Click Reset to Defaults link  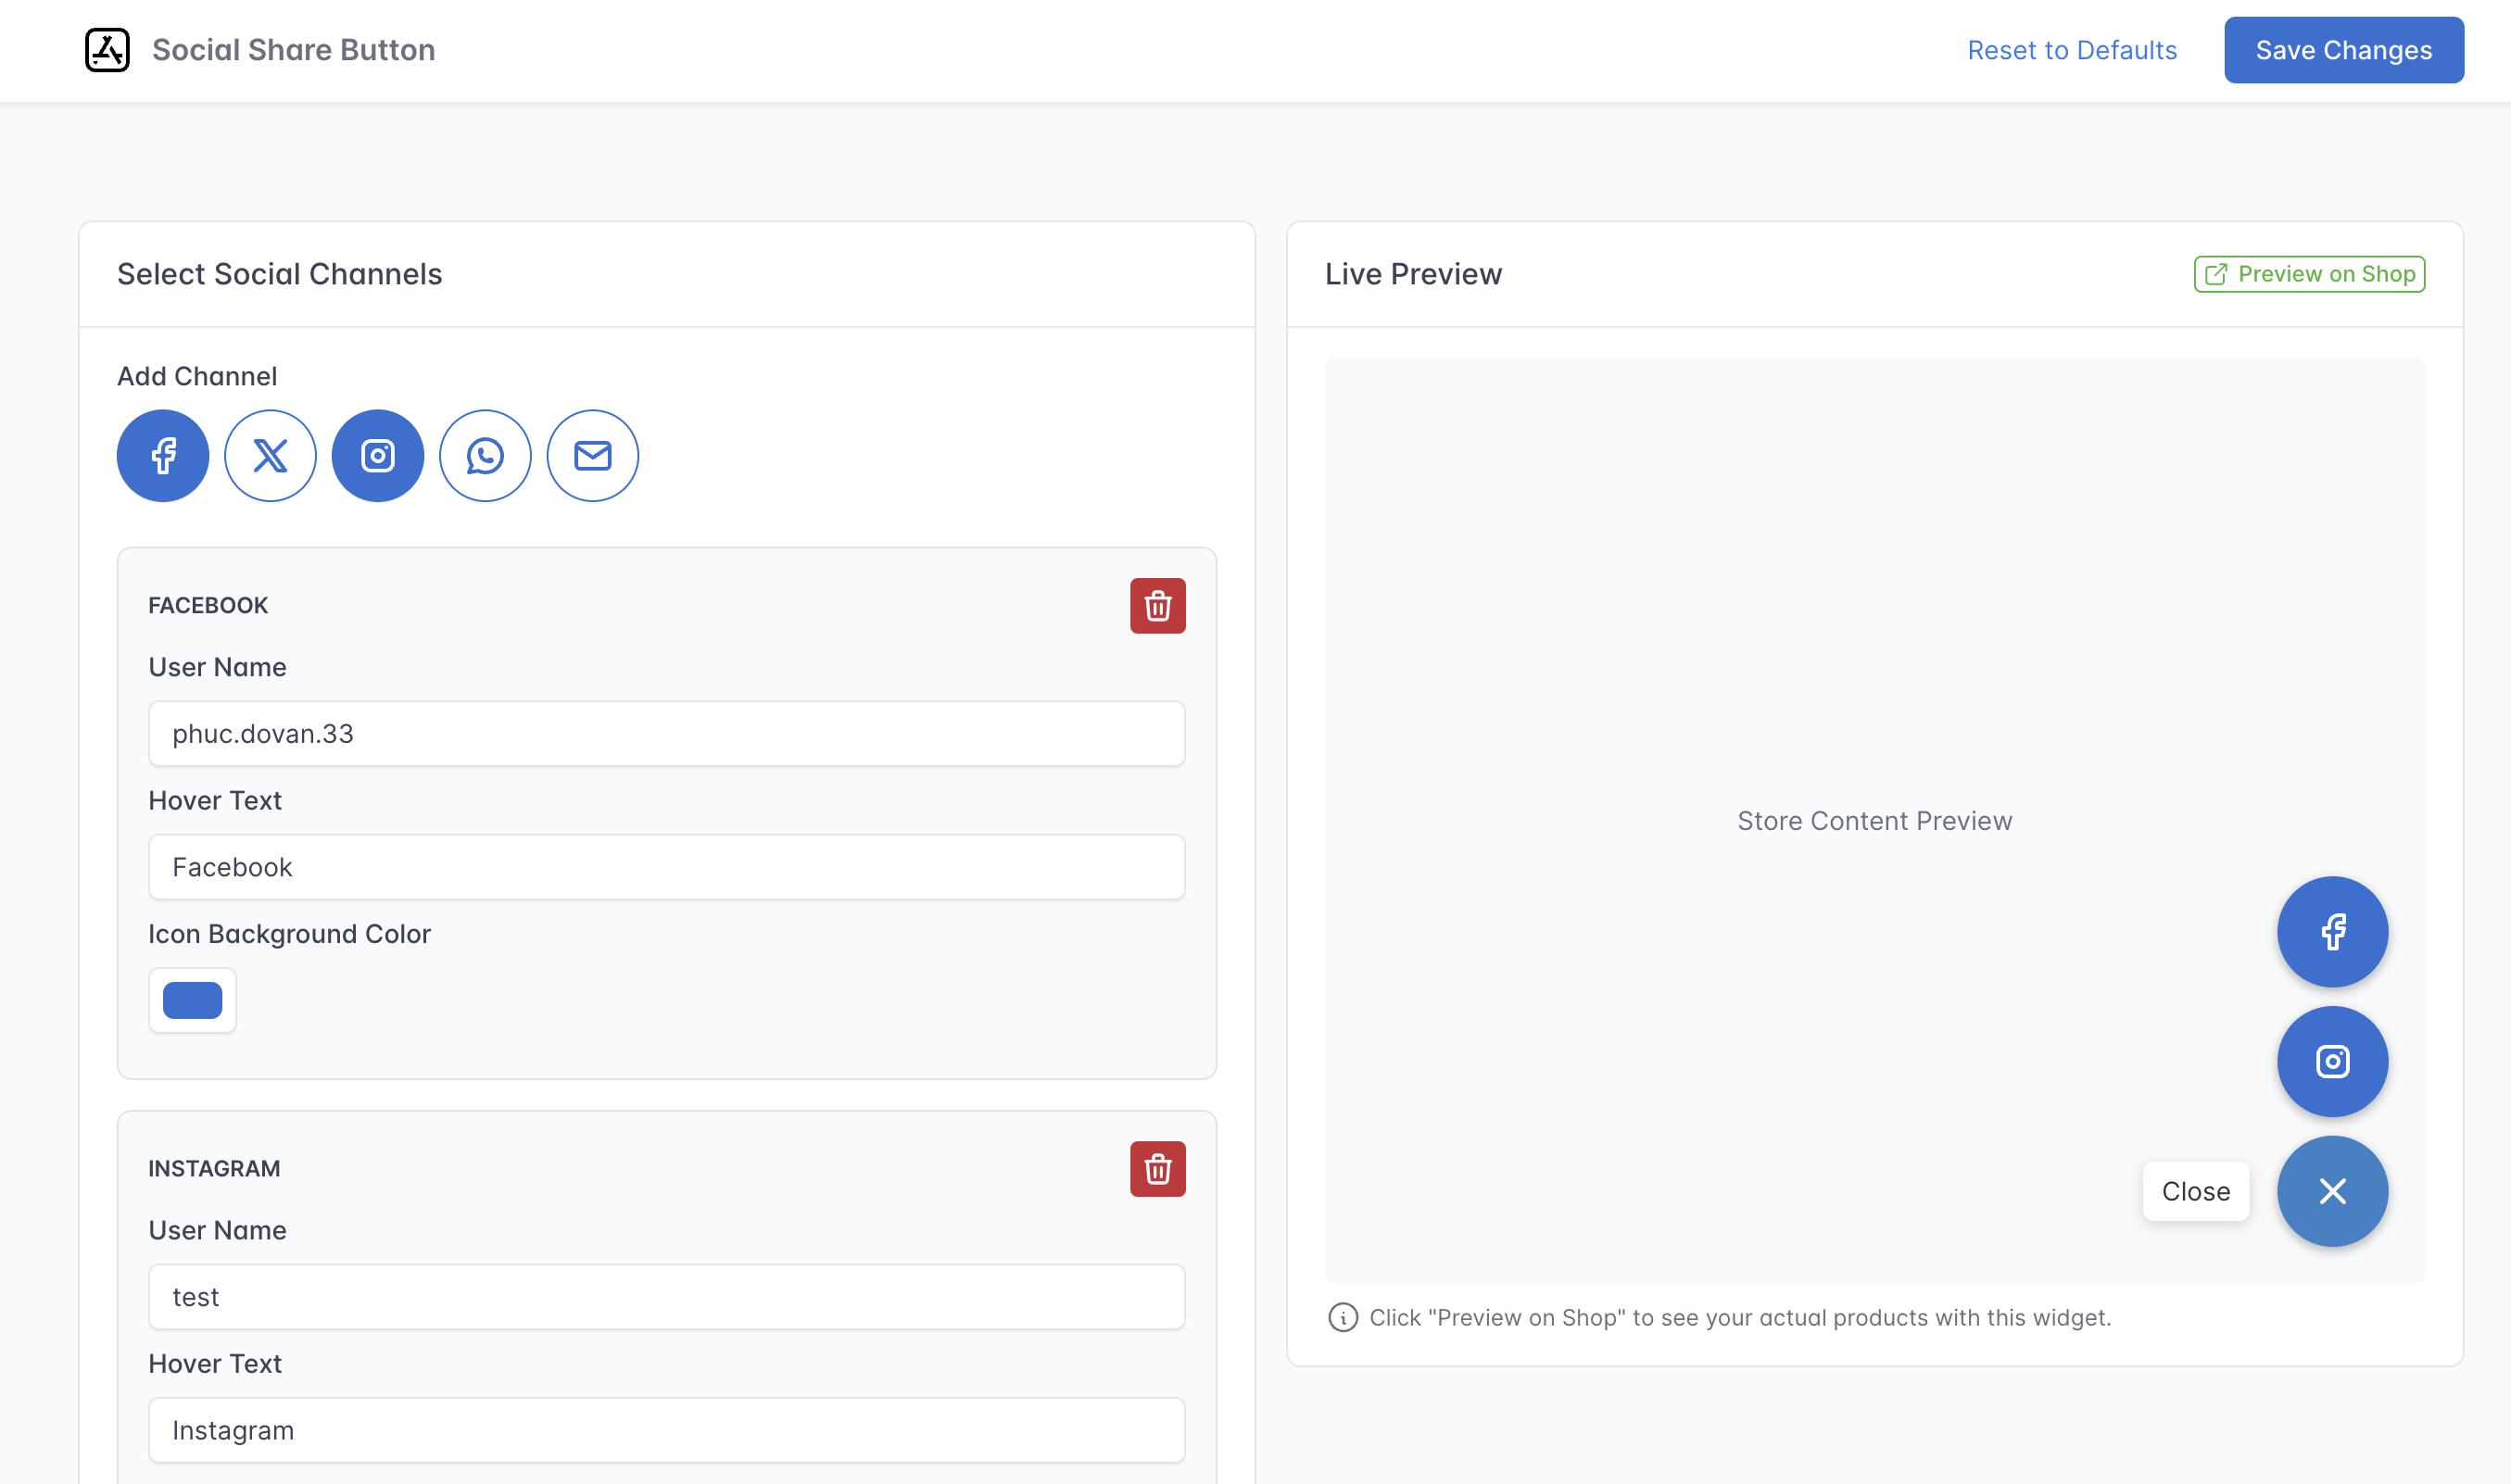tap(2072, 50)
